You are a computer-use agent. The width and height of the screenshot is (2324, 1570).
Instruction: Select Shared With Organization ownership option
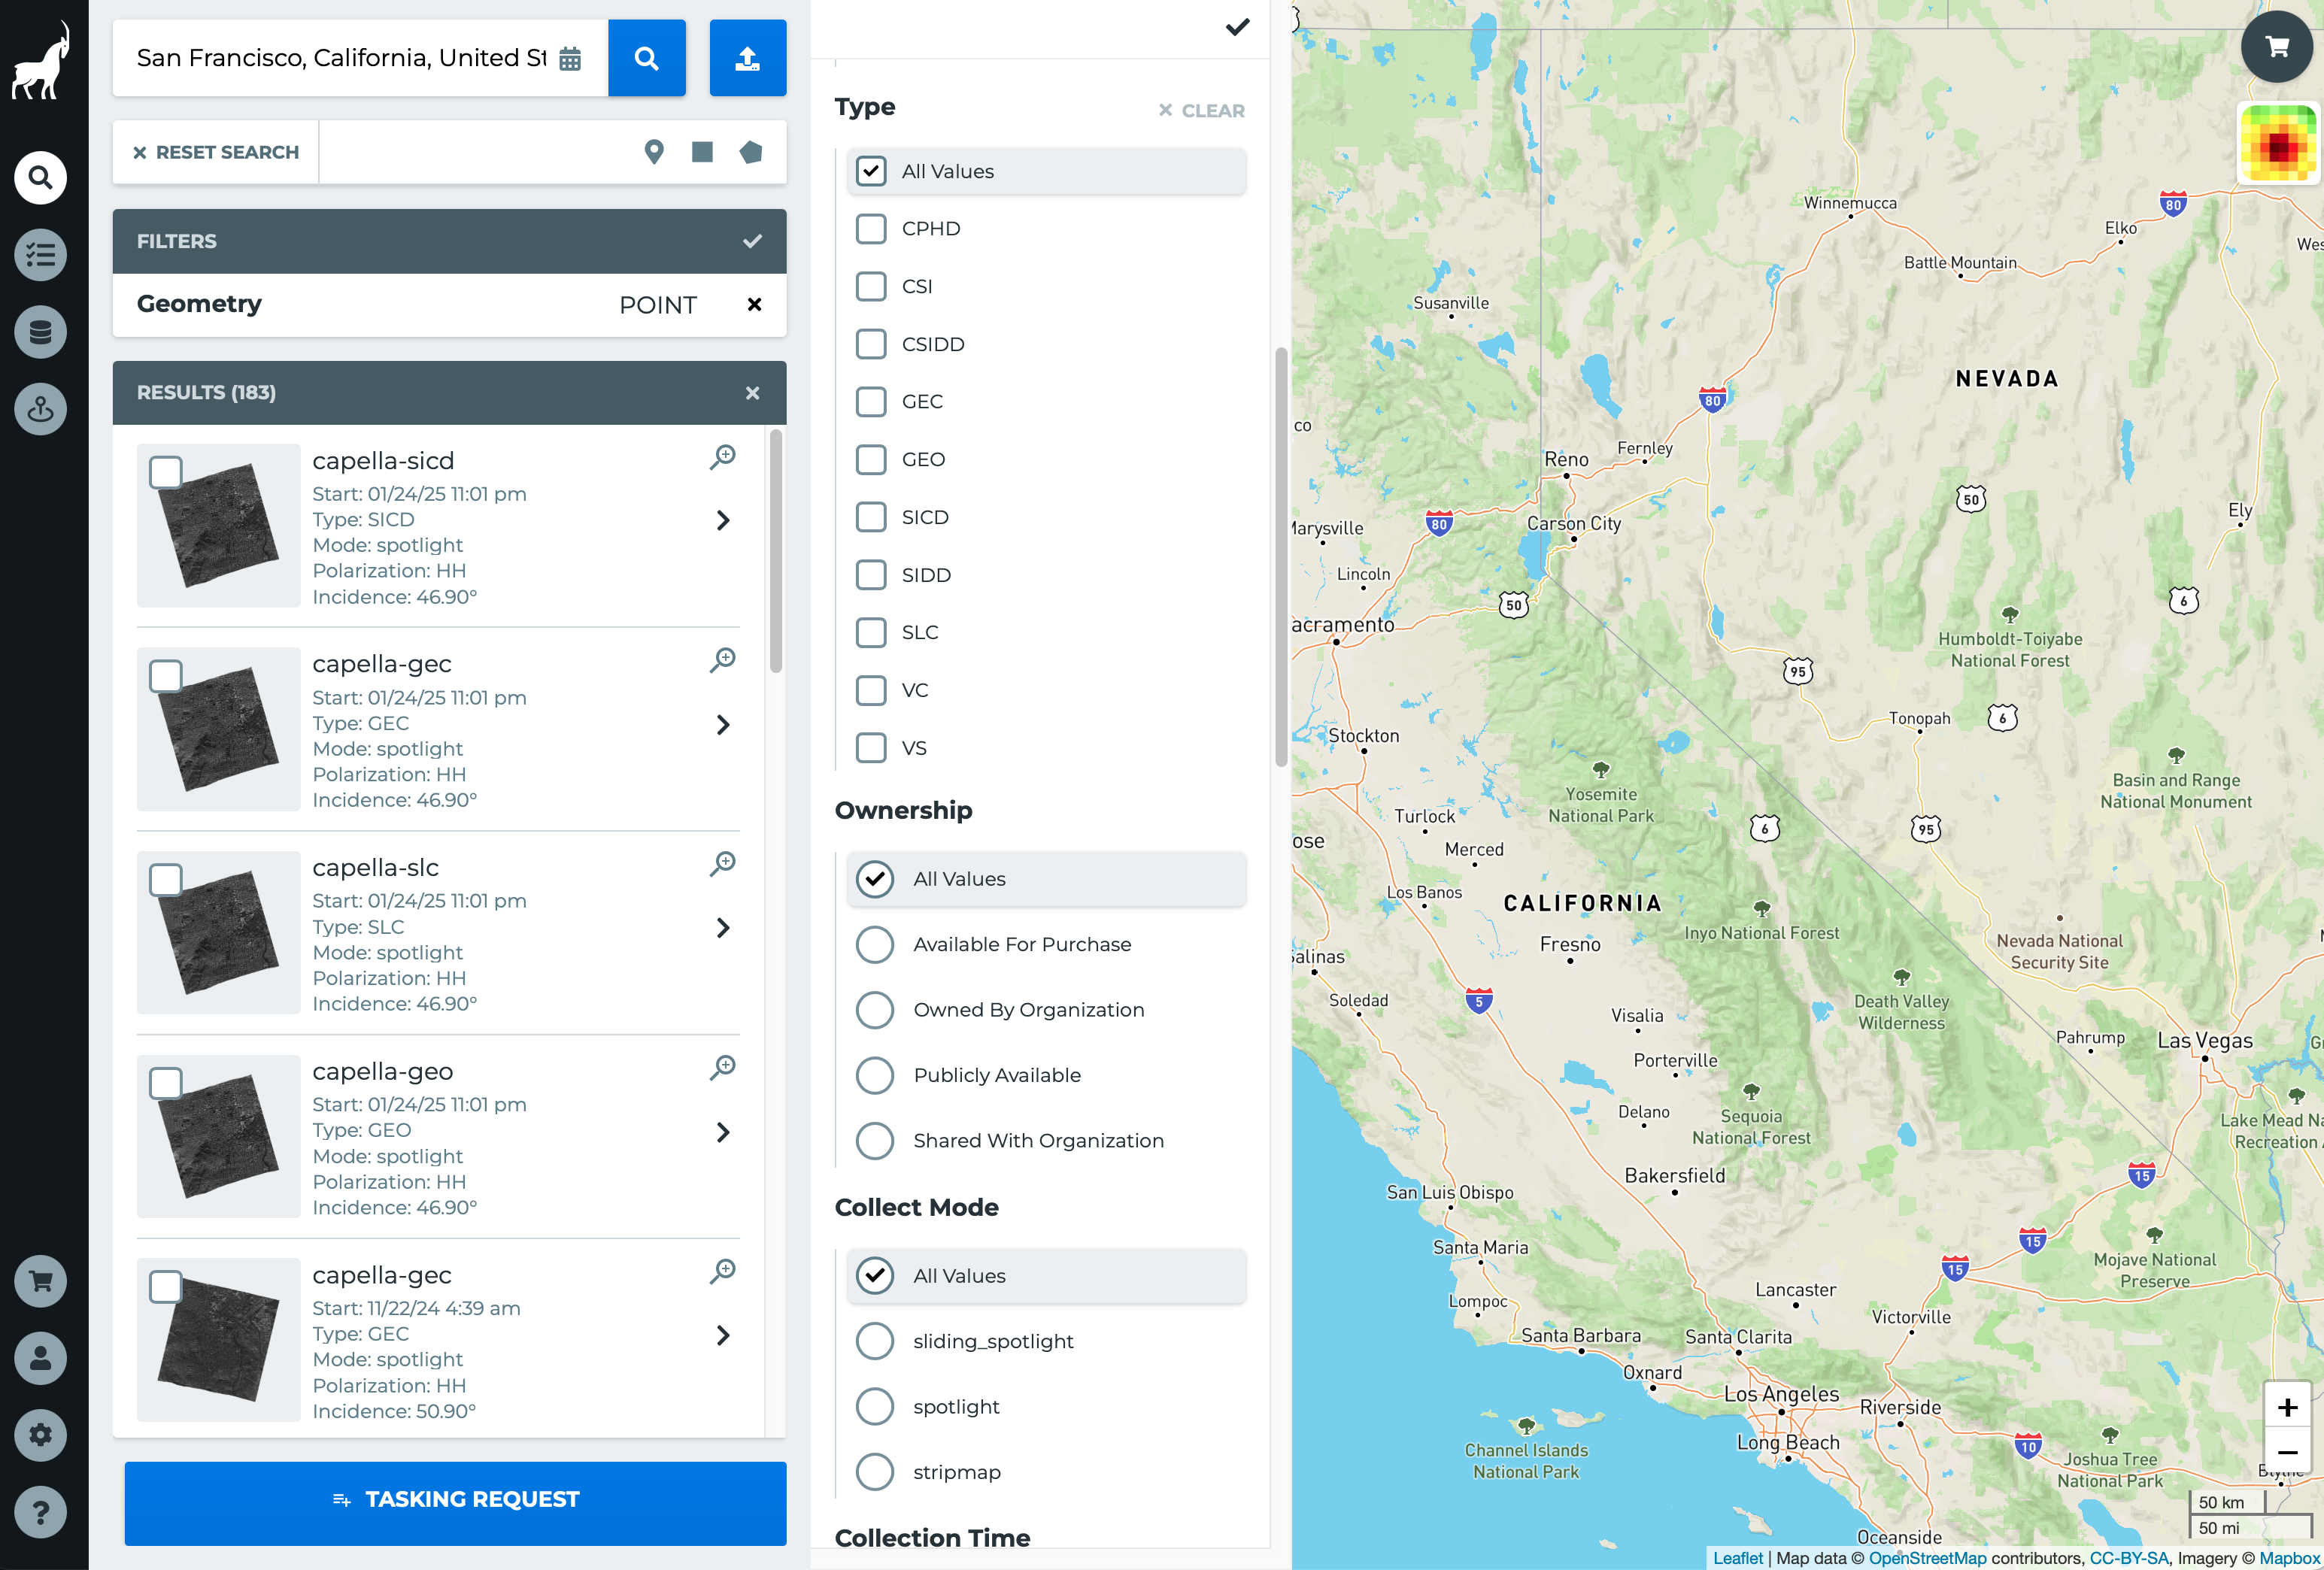click(x=875, y=1141)
